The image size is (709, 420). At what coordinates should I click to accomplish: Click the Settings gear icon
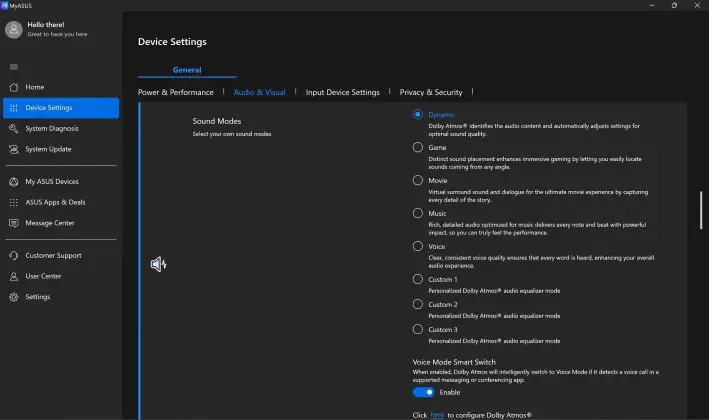pos(14,297)
